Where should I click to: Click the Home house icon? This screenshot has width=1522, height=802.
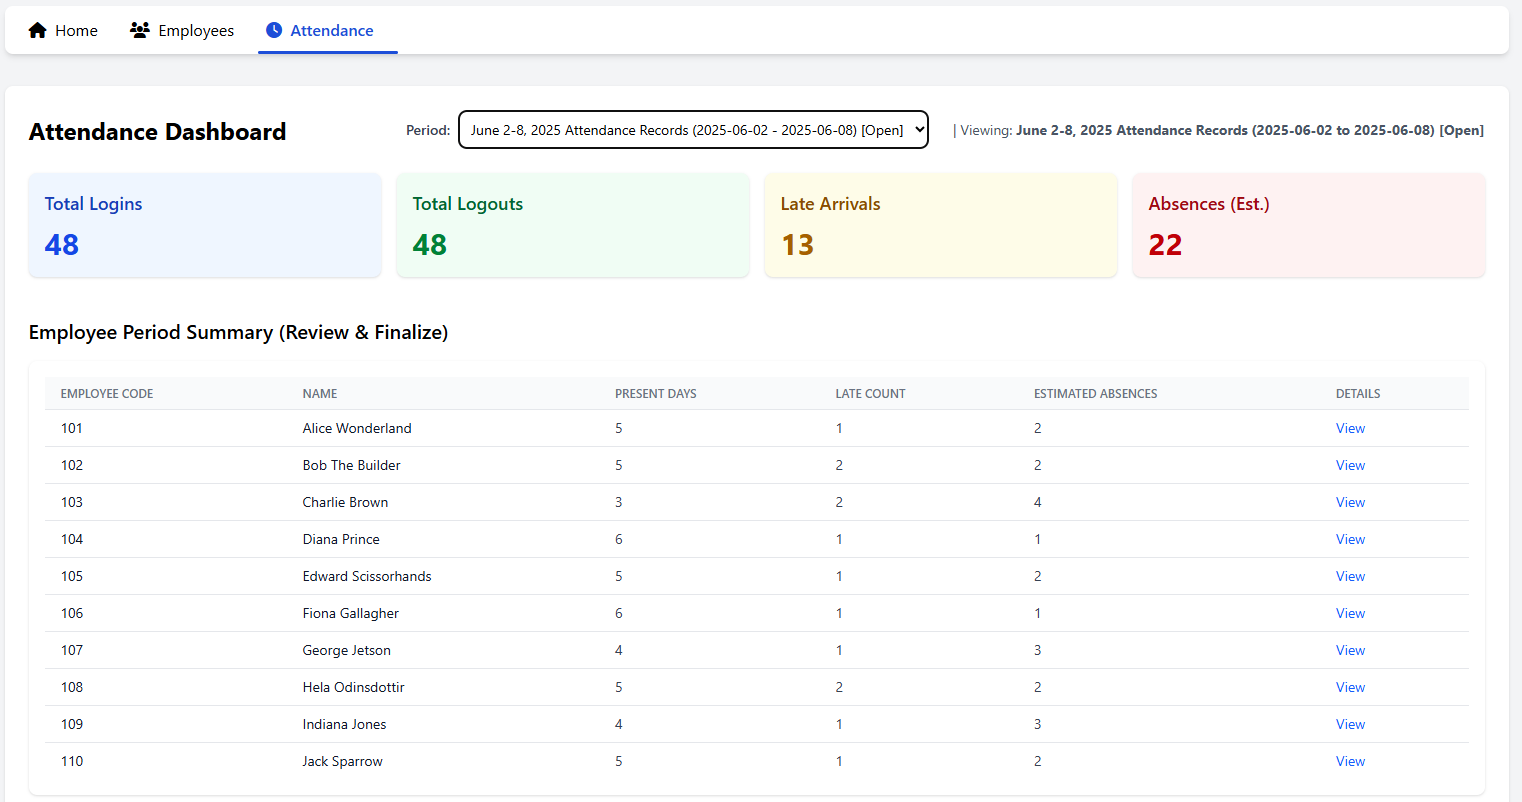tap(38, 30)
